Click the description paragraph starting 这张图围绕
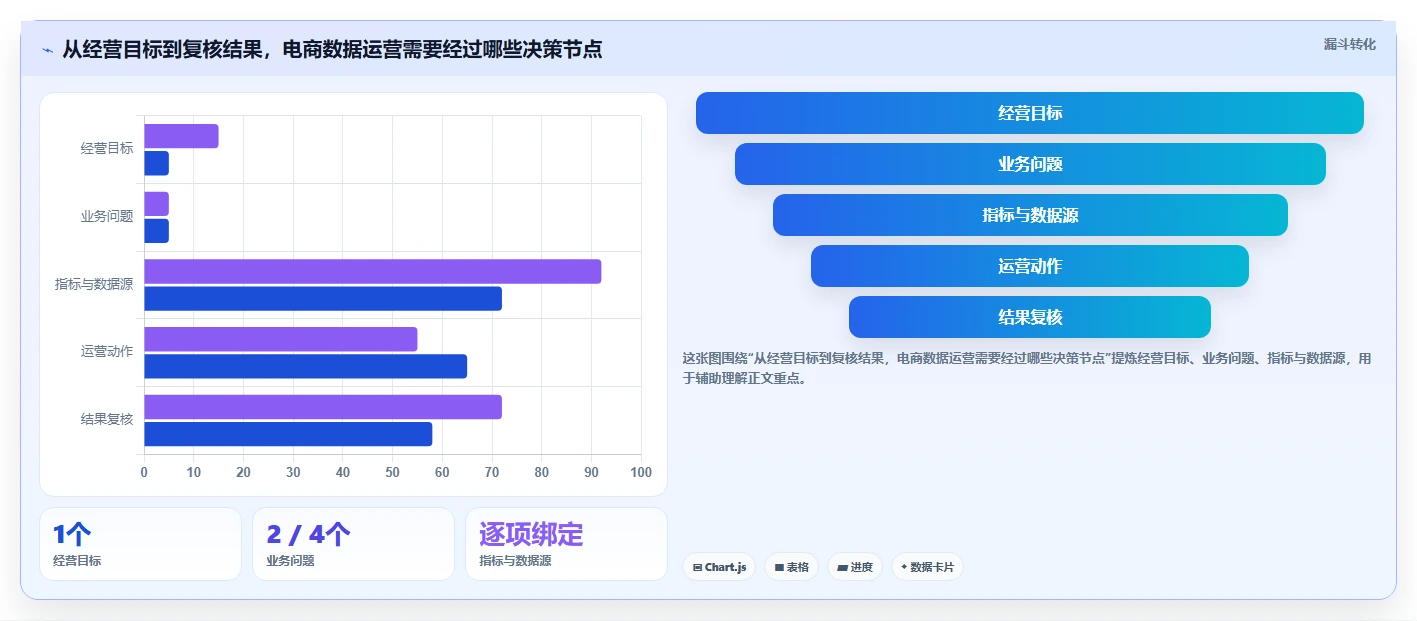 coord(1027,368)
